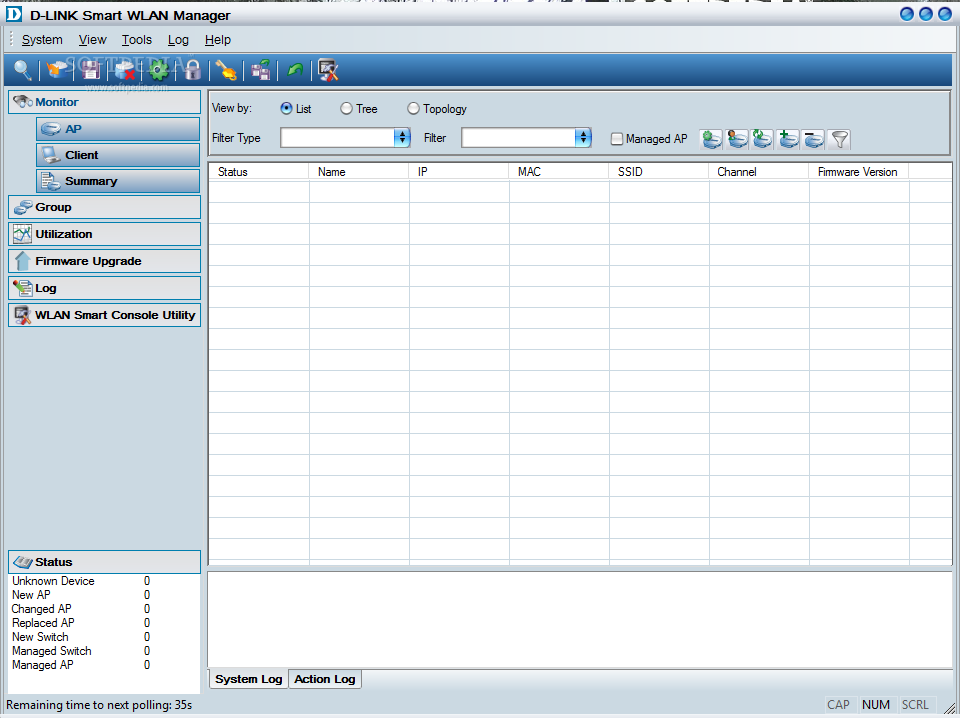This screenshot has height=718, width=960.
Task: Click the magnifying glass discover icon
Action: [x=23, y=70]
